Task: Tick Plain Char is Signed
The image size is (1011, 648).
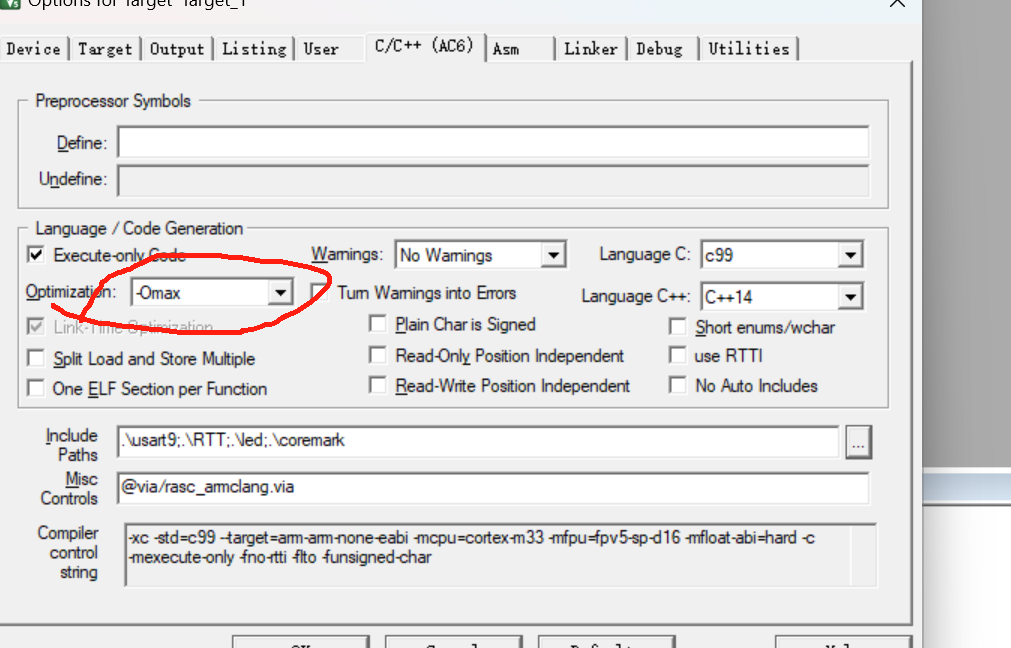Action: tap(378, 324)
